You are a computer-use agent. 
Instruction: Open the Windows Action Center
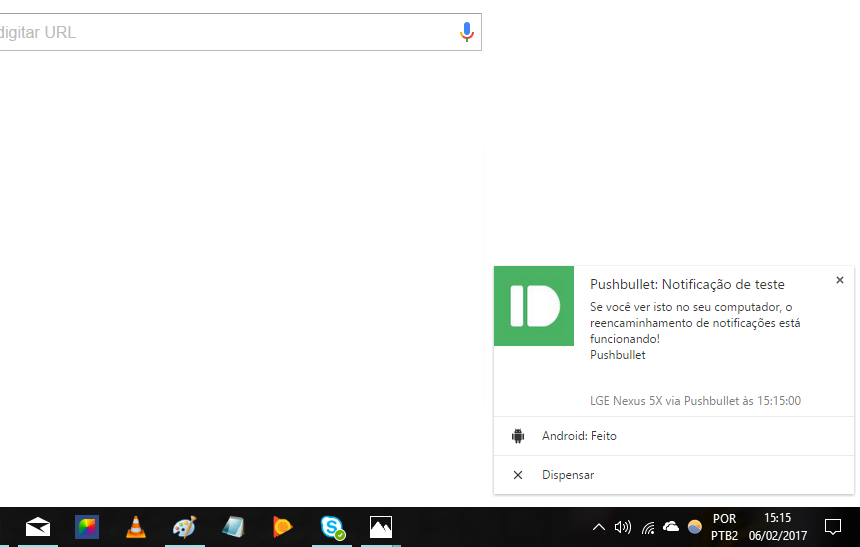coord(833,527)
